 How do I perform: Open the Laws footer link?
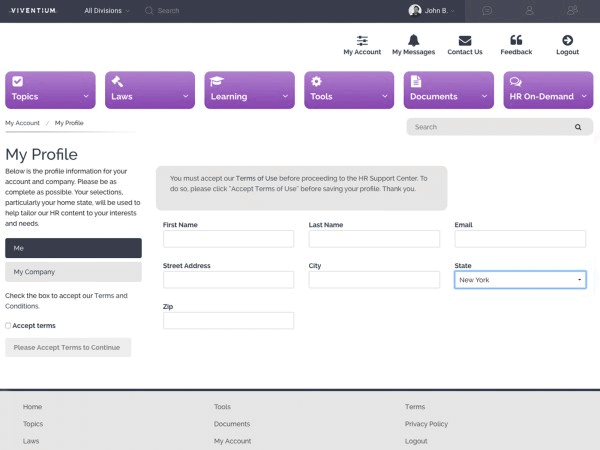[x=31, y=441]
